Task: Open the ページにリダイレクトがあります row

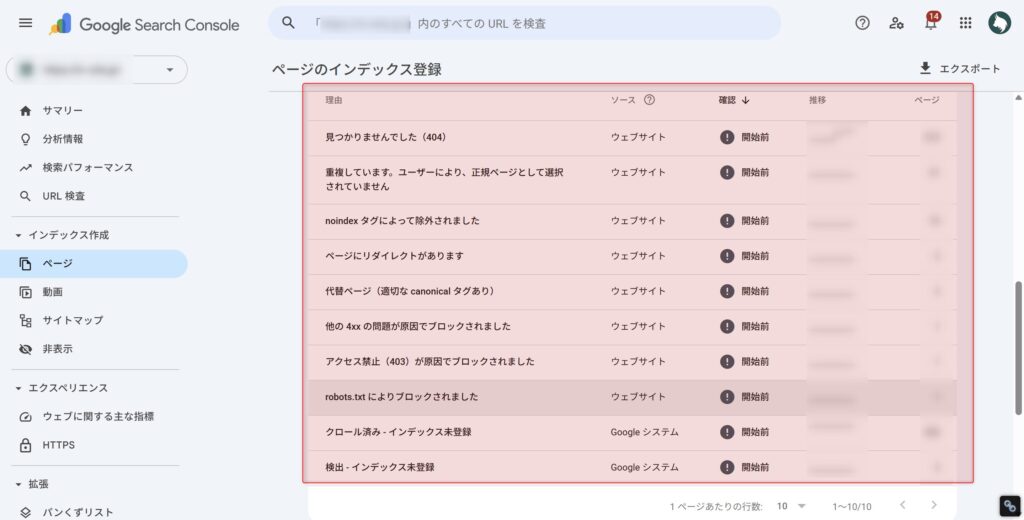Action: click(x=632, y=256)
